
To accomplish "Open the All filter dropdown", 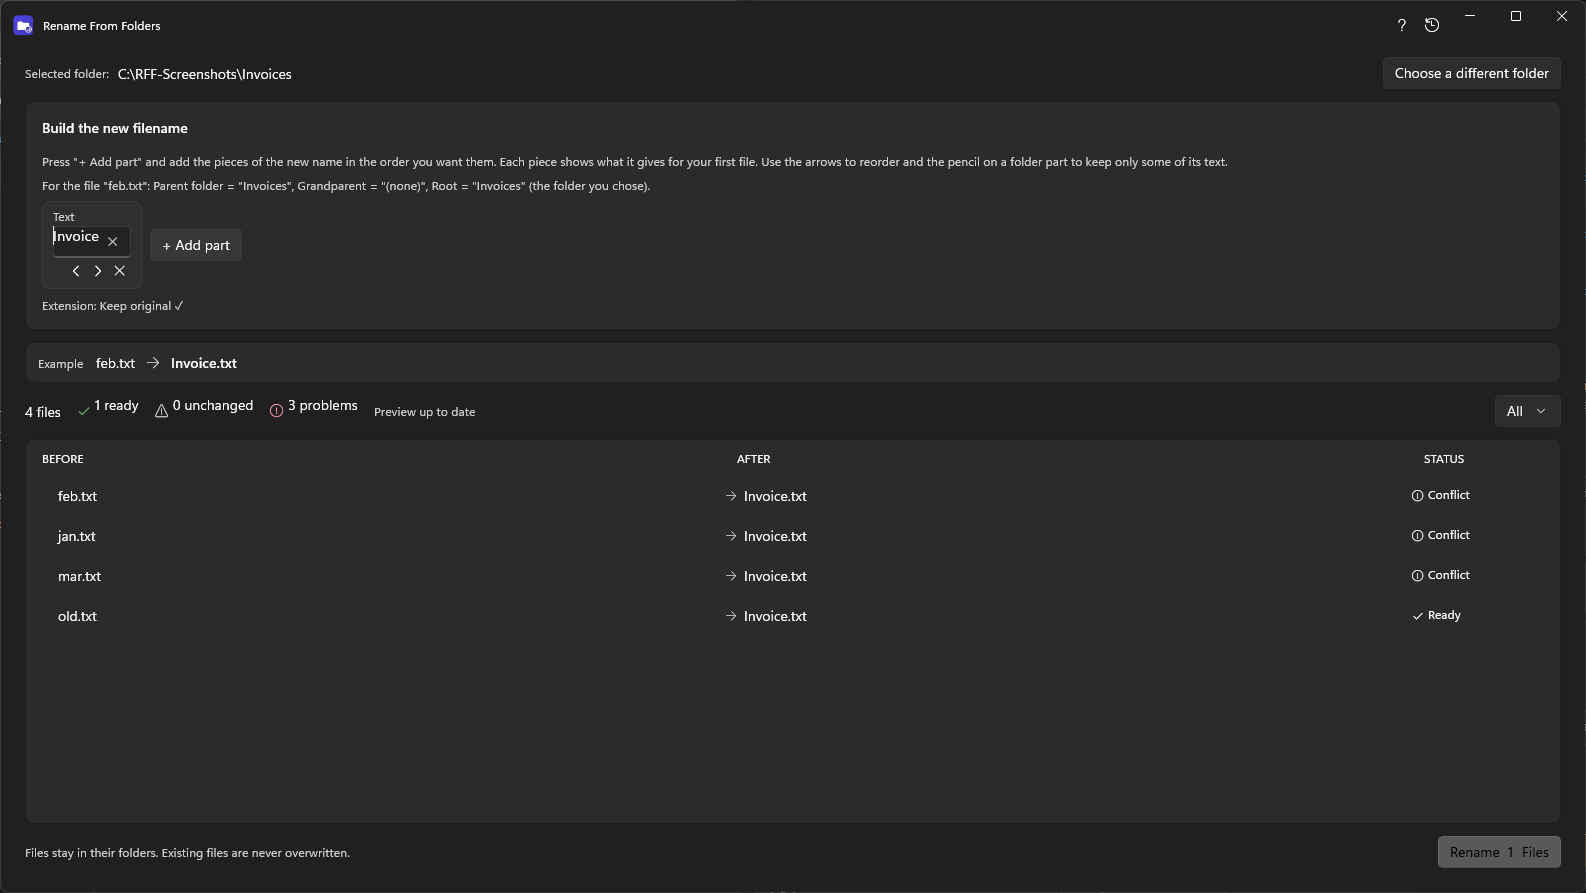I will click(1527, 411).
